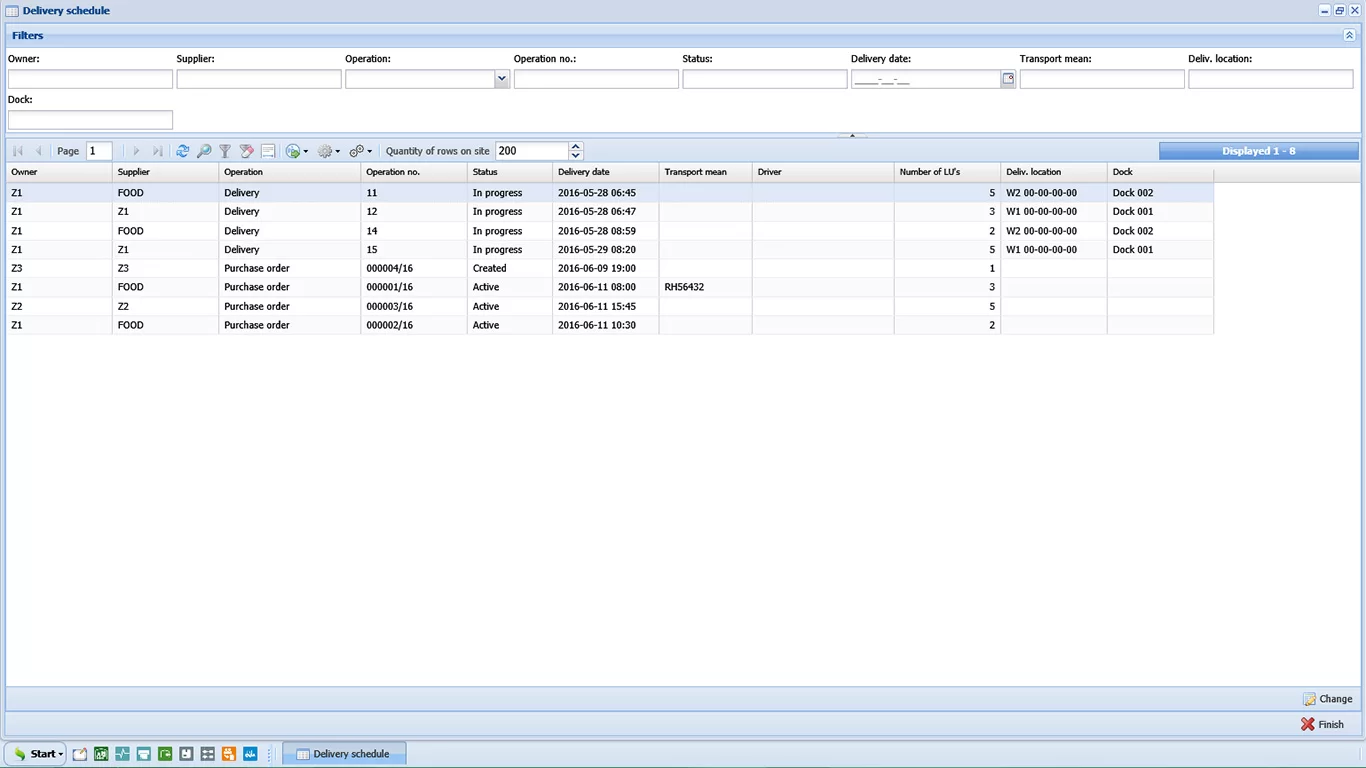Image resolution: width=1366 pixels, height=768 pixels.
Task: Click the small collapse arrow below filters
Action: coord(852,135)
